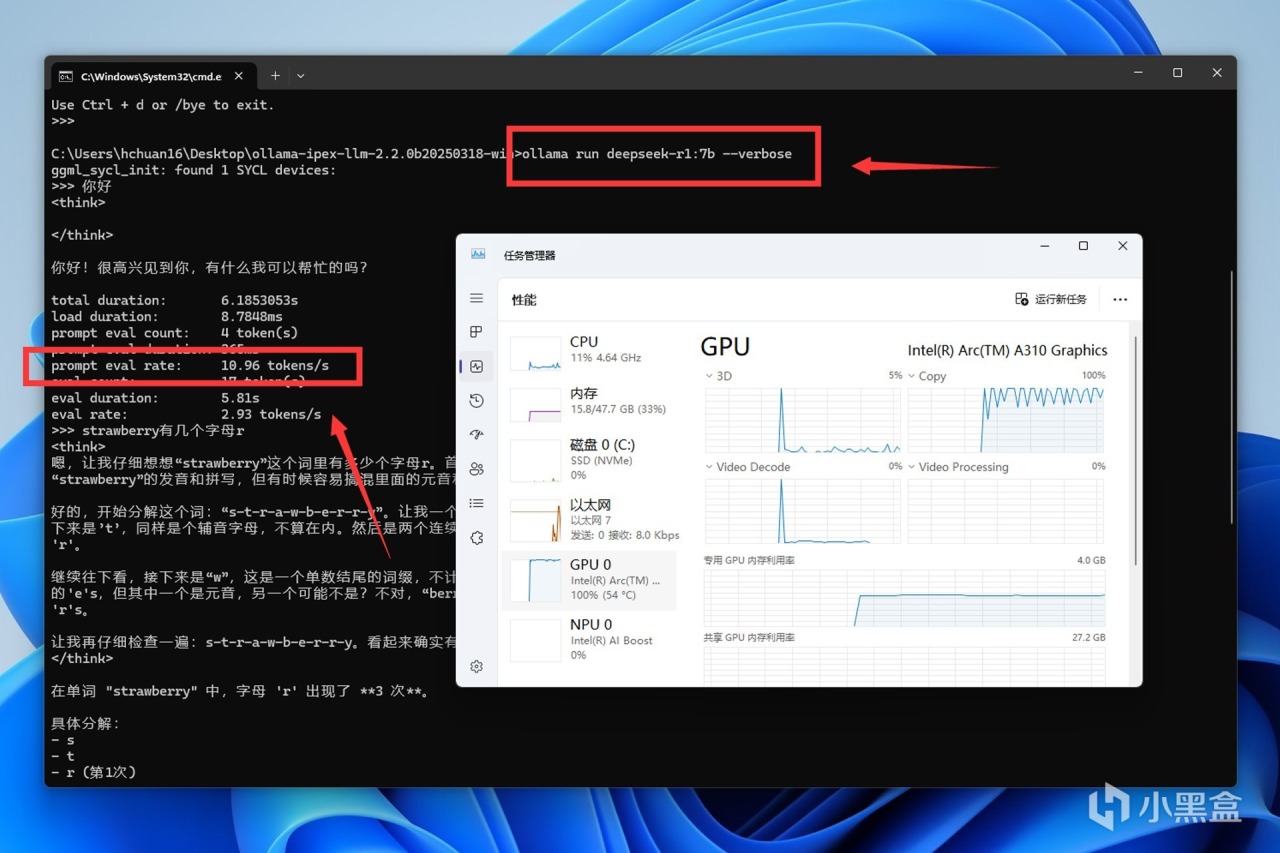
Task: Expand the Video Processing engine dropdown
Action: 913,467
